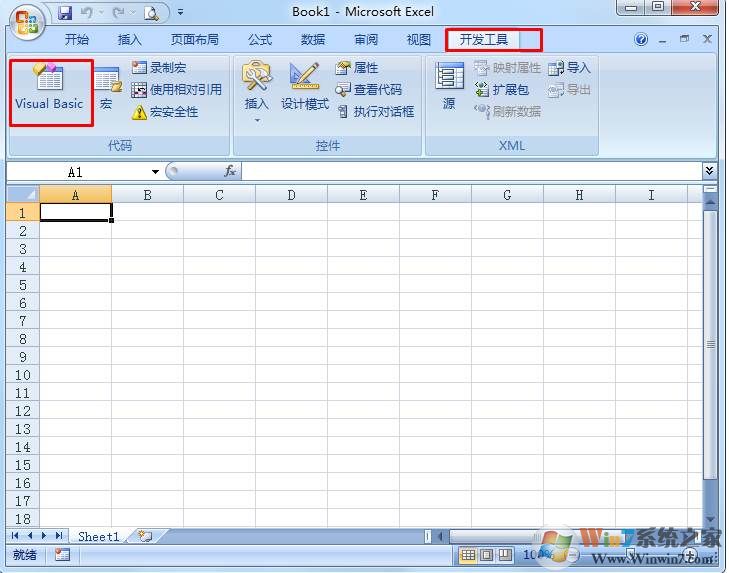729x573 pixels.
Task: Redo the last action
Action: (x=118, y=13)
